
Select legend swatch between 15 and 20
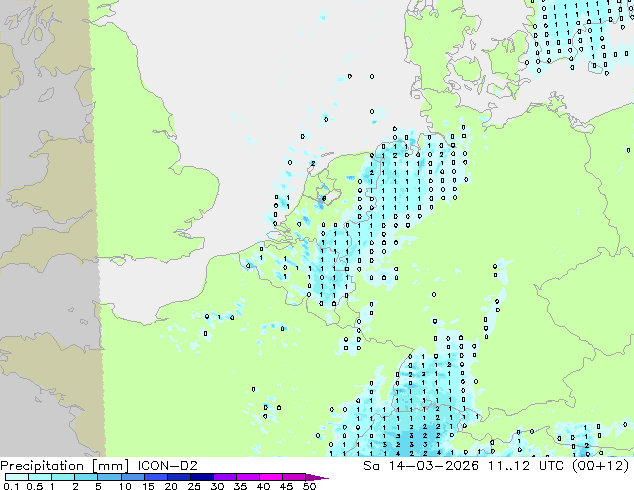coord(155,477)
